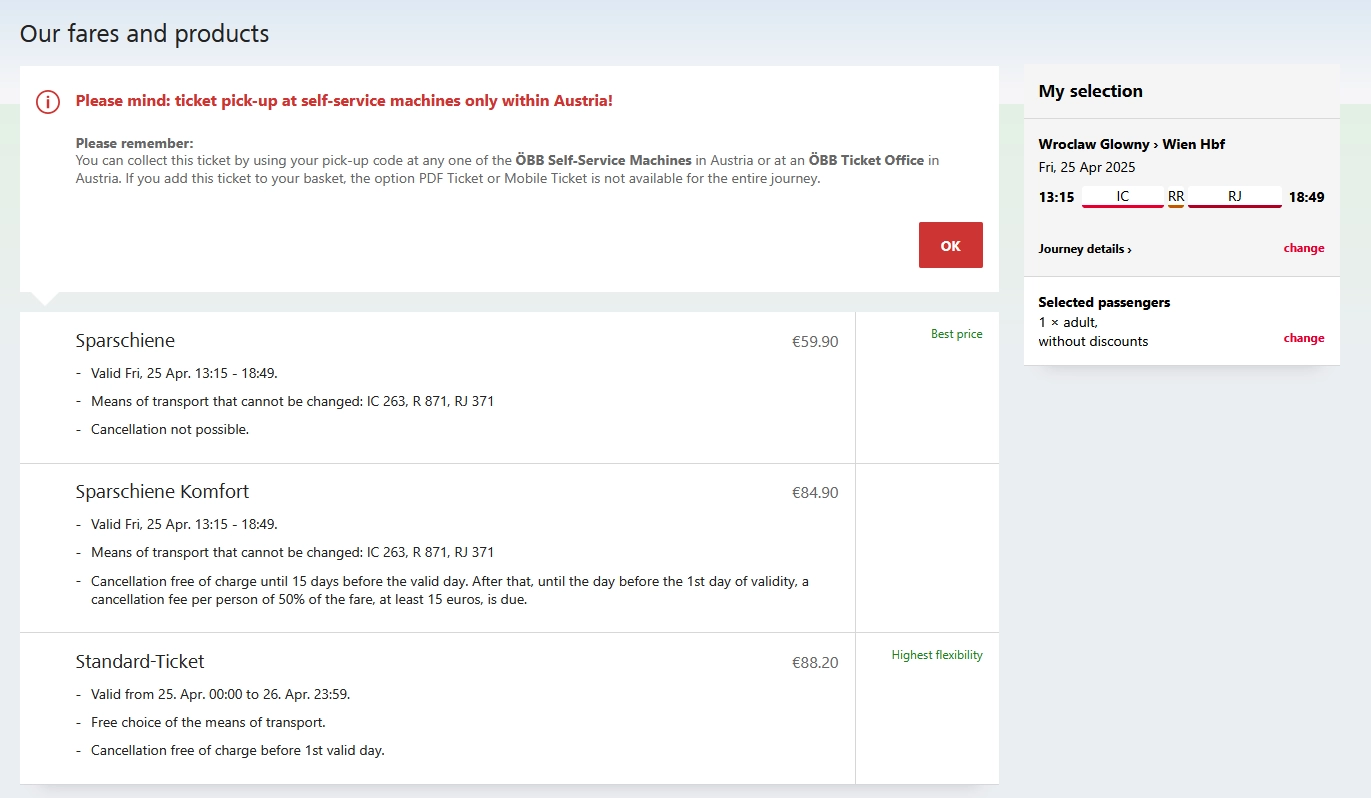Viewport: 1371px width, 798px height.
Task: Click the Highest flexibility badge
Action: point(937,655)
